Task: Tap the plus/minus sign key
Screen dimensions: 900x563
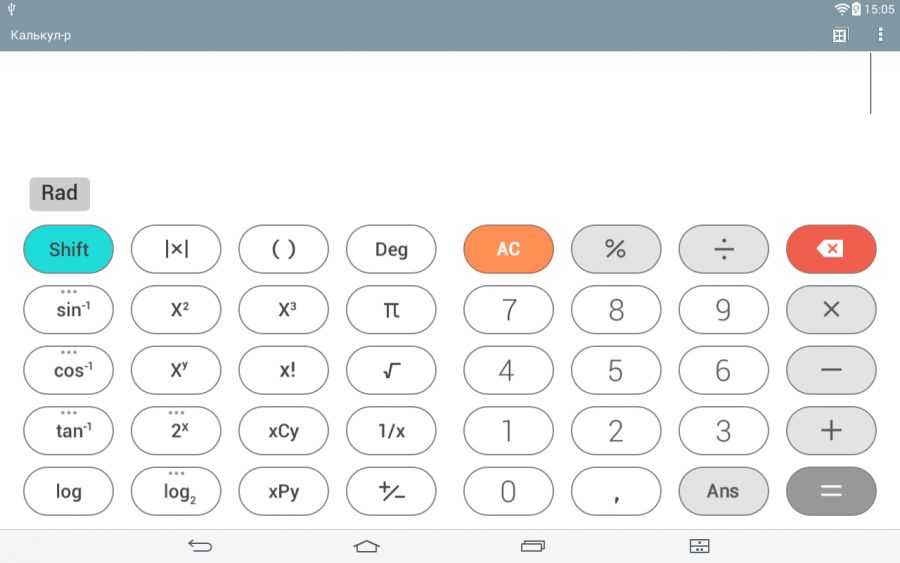Action: (x=391, y=491)
